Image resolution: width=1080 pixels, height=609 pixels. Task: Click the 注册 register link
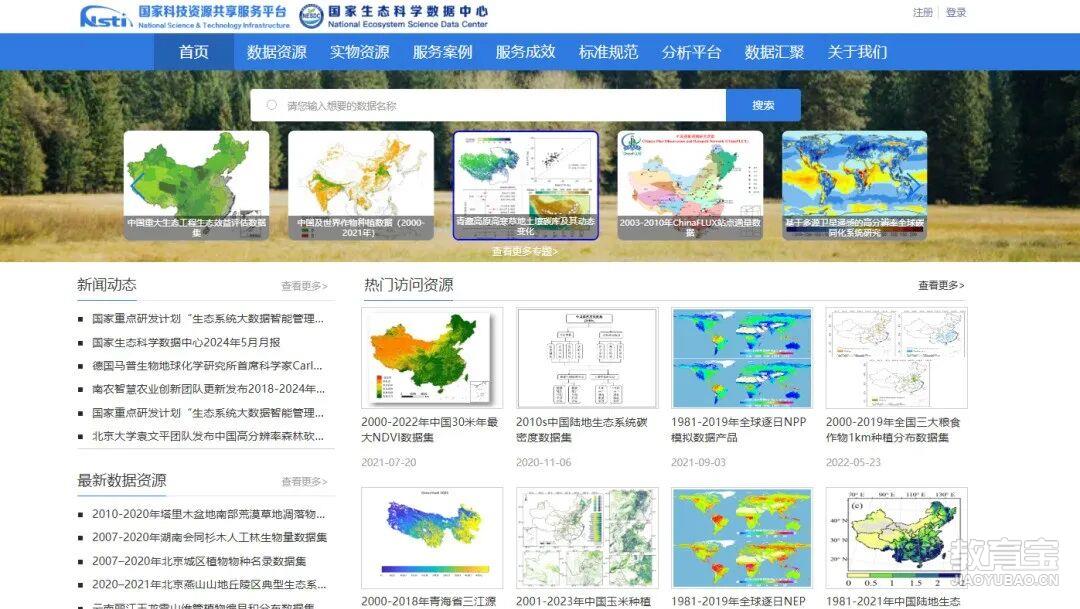pos(922,12)
